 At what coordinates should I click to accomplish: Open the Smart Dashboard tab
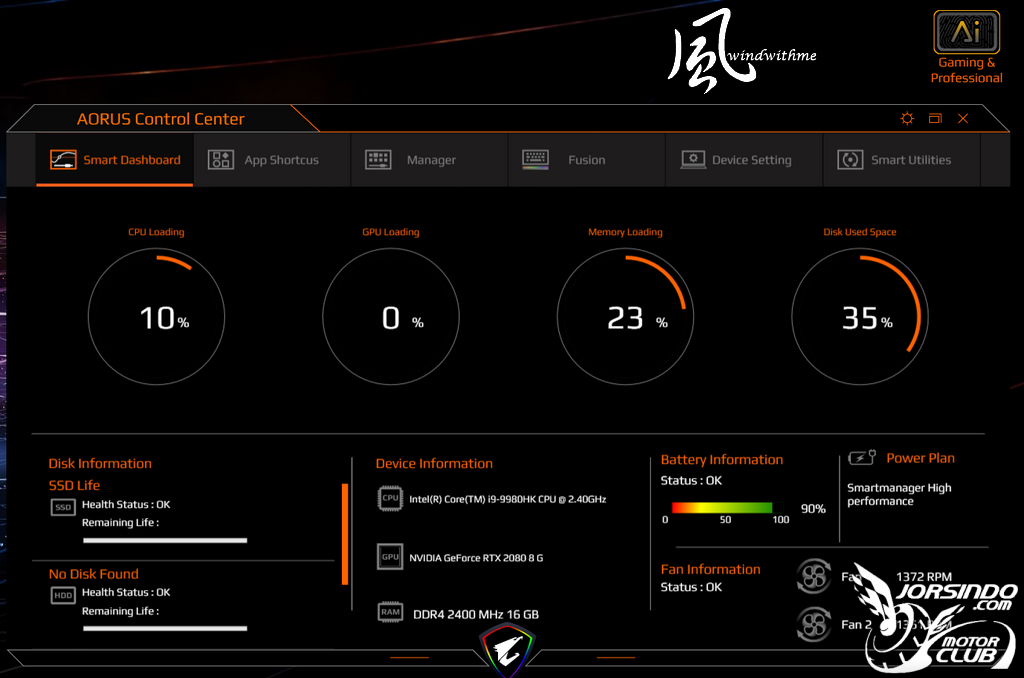(x=115, y=160)
